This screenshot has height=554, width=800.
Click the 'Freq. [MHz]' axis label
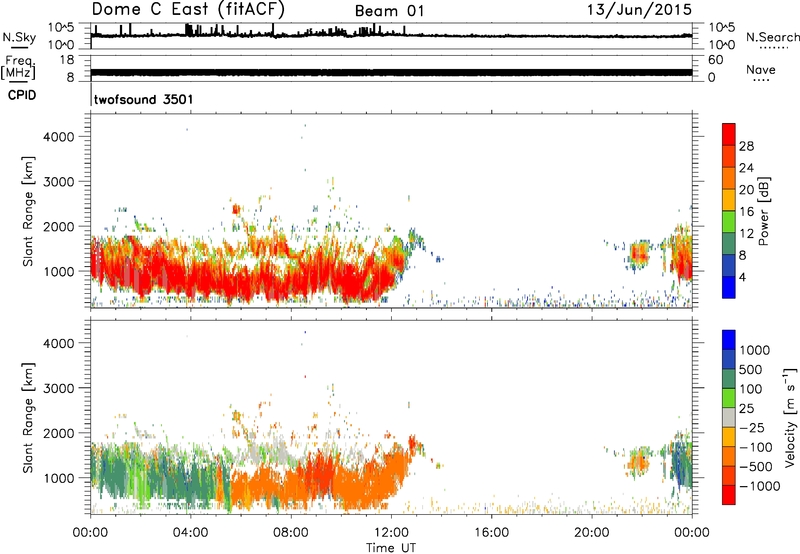[18, 67]
